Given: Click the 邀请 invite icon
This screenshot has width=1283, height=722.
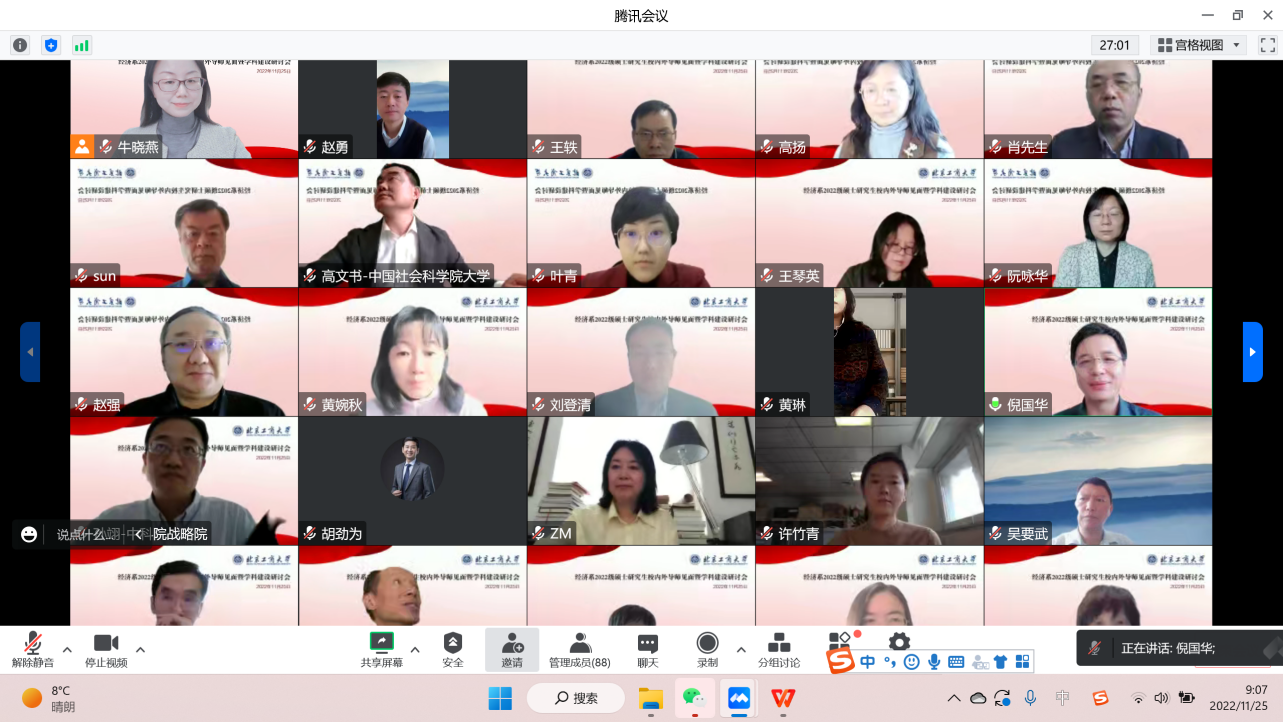Looking at the screenshot, I should click(512, 649).
